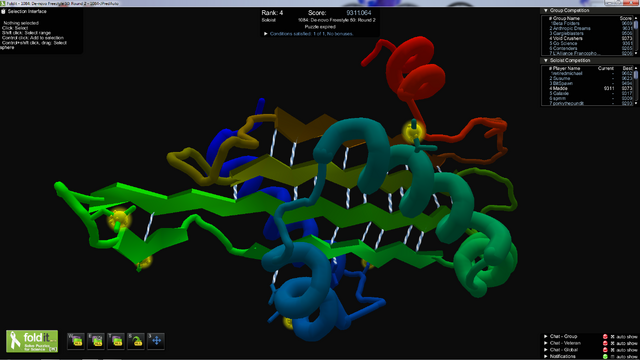Click the yellow highlighted sidechain on green sheet
The width and height of the screenshot is (640, 360).
pos(119,219)
